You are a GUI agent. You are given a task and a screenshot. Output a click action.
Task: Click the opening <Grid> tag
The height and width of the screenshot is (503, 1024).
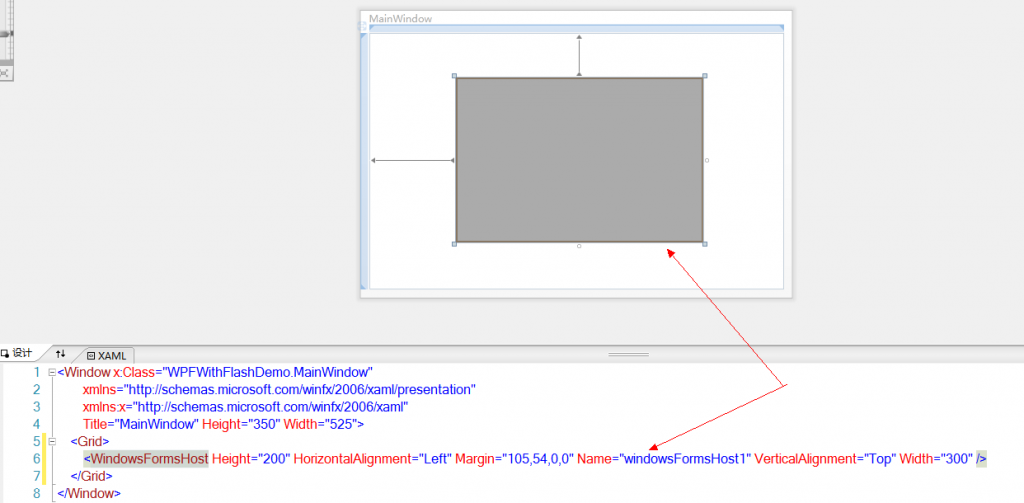[x=90, y=441]
